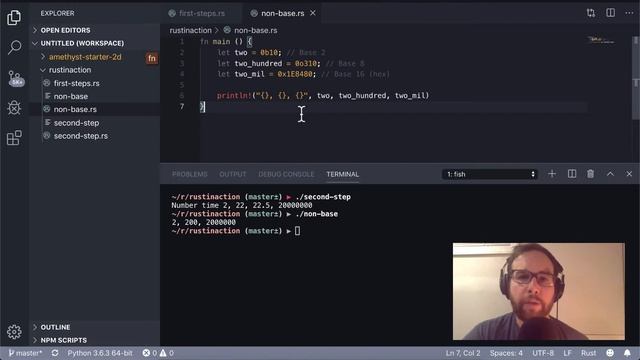Open the feedback smiley in status bar
This screenshot has height=360, width=640.
coord(610,353)
